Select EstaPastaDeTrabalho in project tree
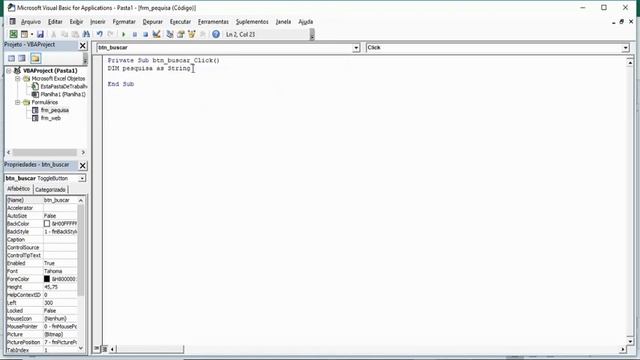 63,87
